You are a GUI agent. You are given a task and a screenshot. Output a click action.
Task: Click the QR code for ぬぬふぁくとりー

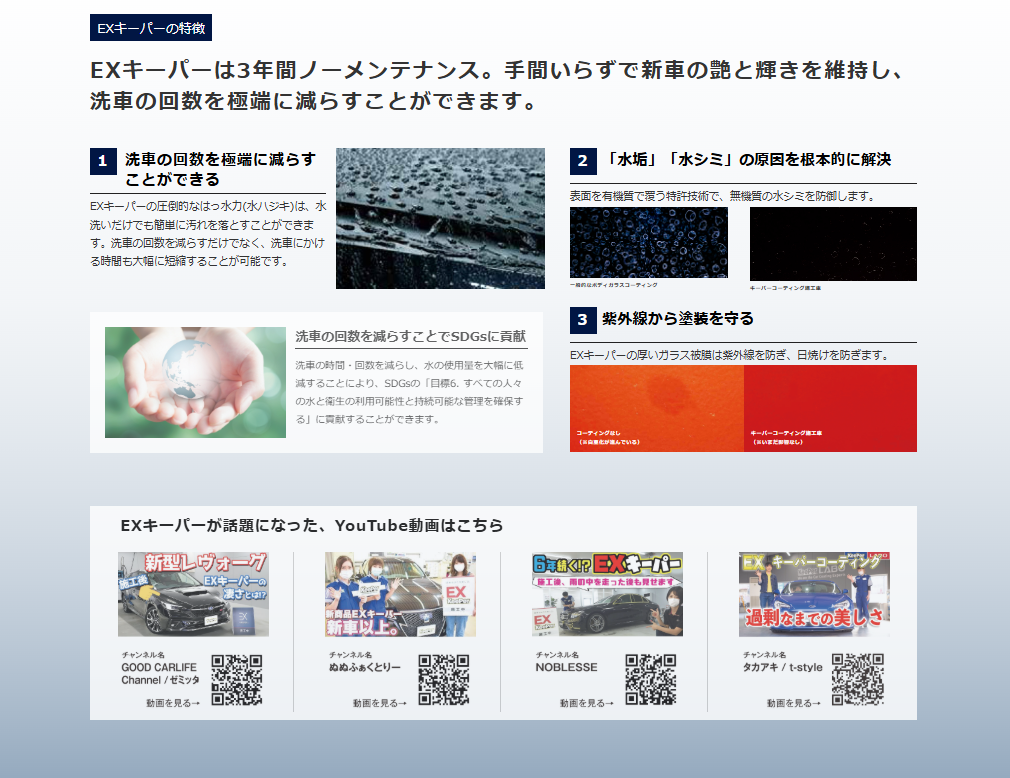[444, 680]
